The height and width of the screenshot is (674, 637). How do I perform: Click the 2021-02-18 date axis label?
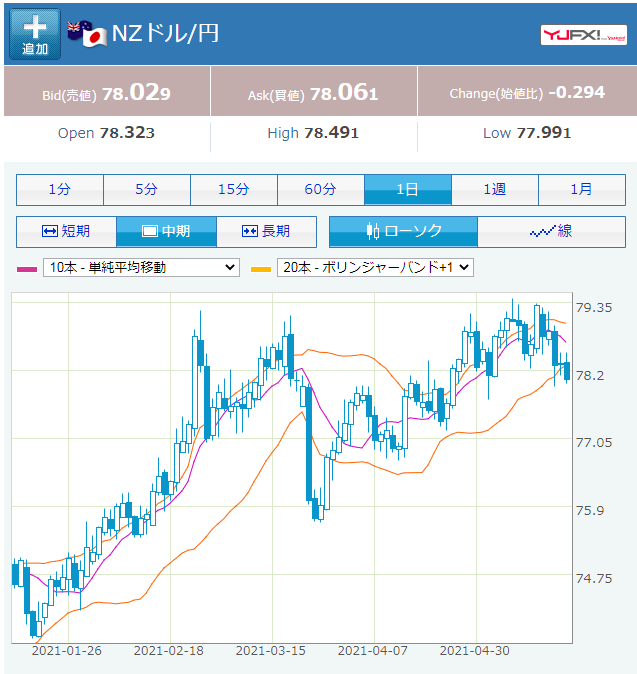pos(168,651)
